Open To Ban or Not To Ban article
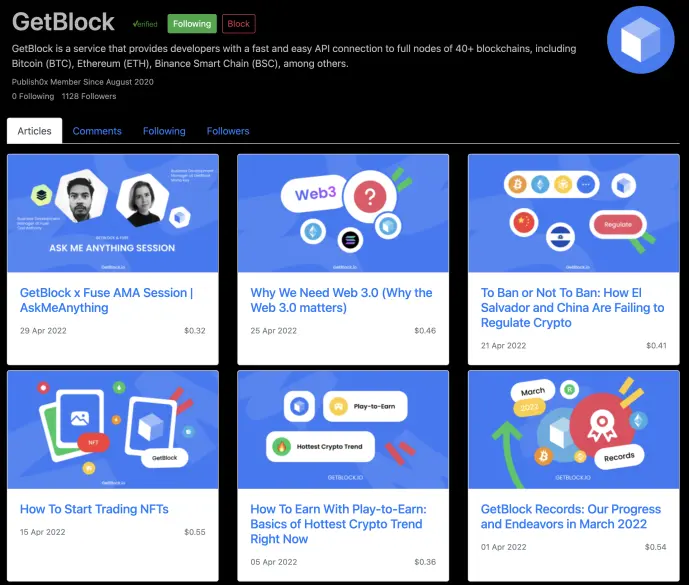 (x=573, y=308)
